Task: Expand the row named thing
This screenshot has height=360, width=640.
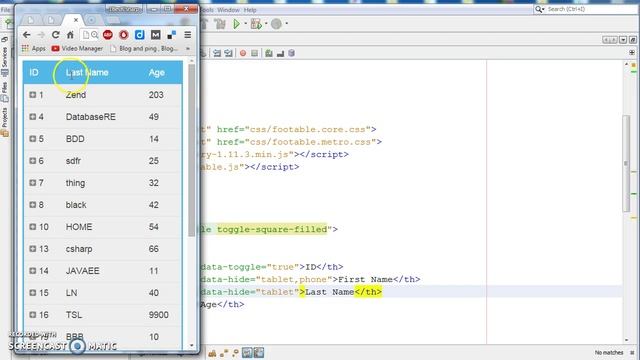Action: (x=33, y=183)
